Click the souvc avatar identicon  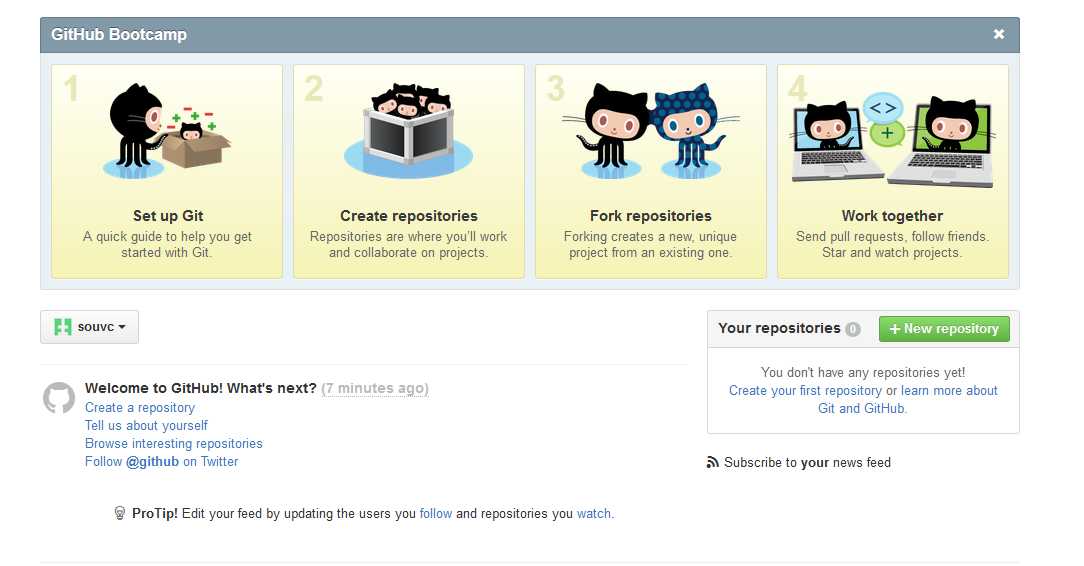63,327
